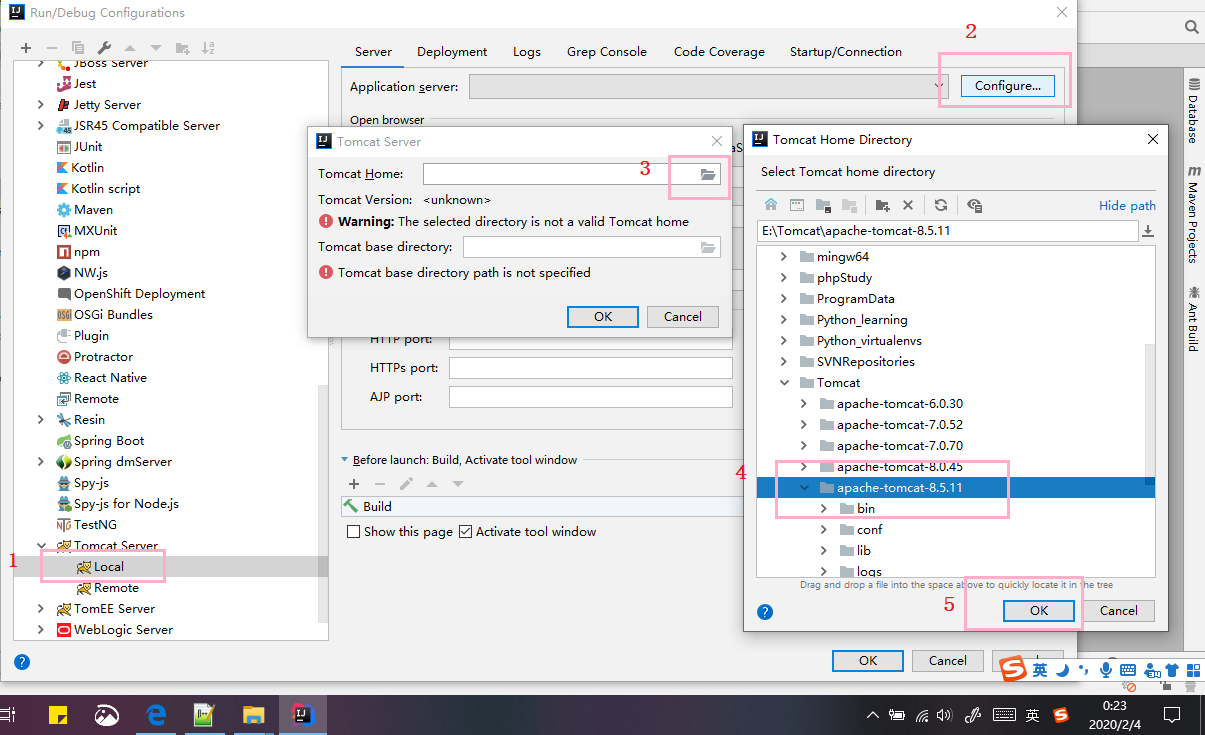The image size is (1205, 735).
Task: Click the delete X icon in file chooser
Action: point(908,205)
